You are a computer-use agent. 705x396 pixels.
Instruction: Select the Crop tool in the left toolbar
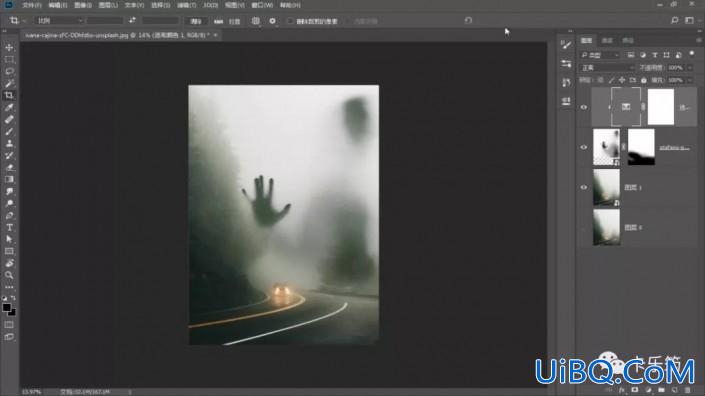[x=9, y=95]
